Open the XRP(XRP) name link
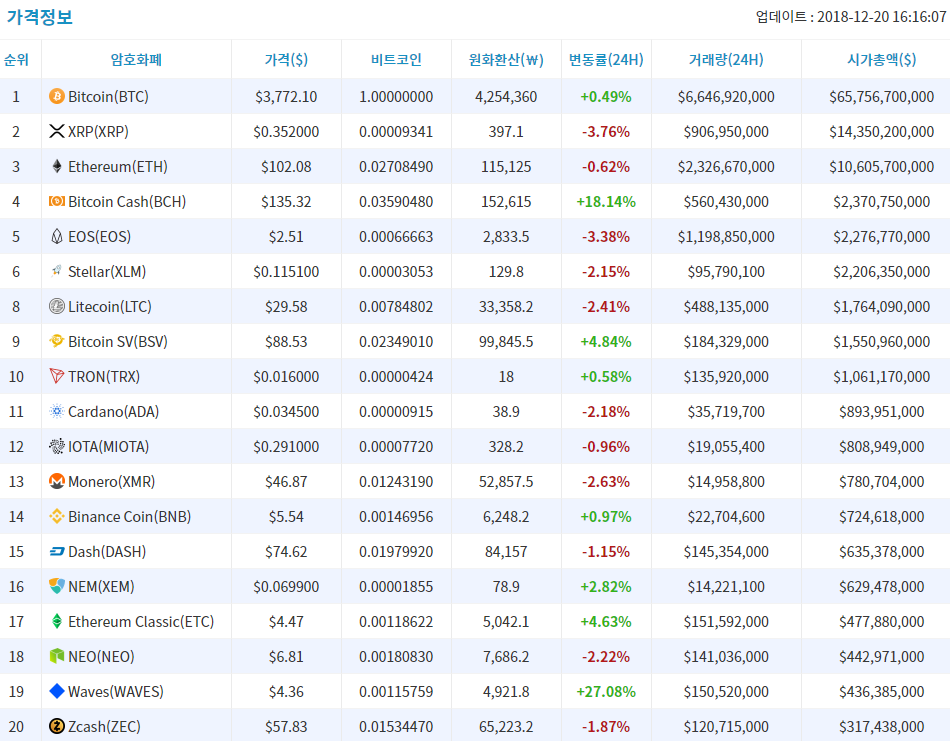Image resolution: width=950 pixels, height=741 pixels. (x=98, y=131)
